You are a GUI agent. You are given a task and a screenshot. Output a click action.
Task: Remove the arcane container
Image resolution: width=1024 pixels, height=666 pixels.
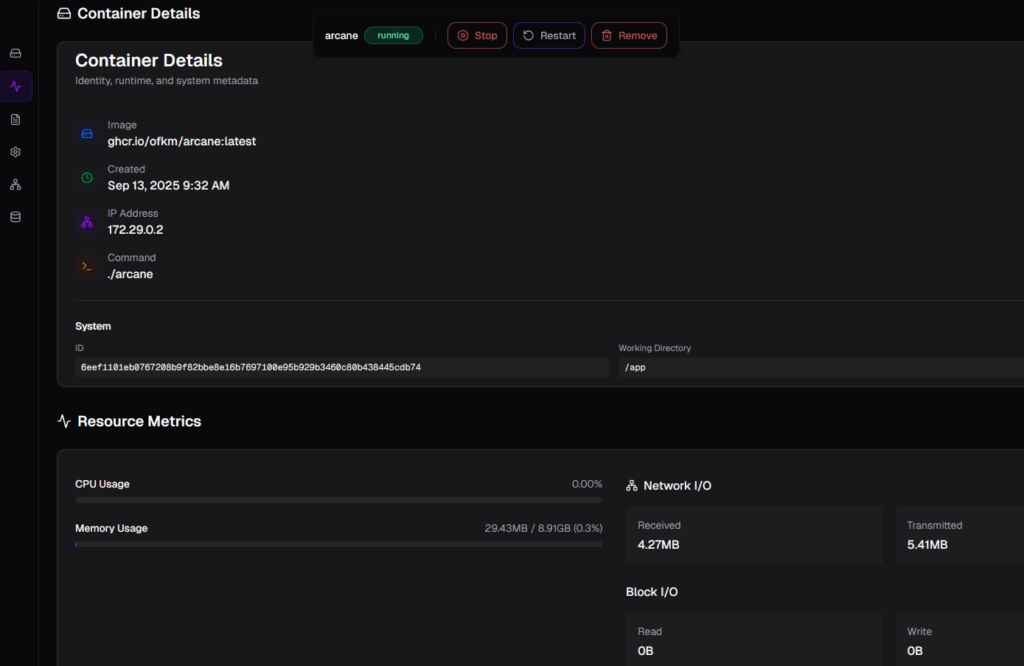point(629,35)
